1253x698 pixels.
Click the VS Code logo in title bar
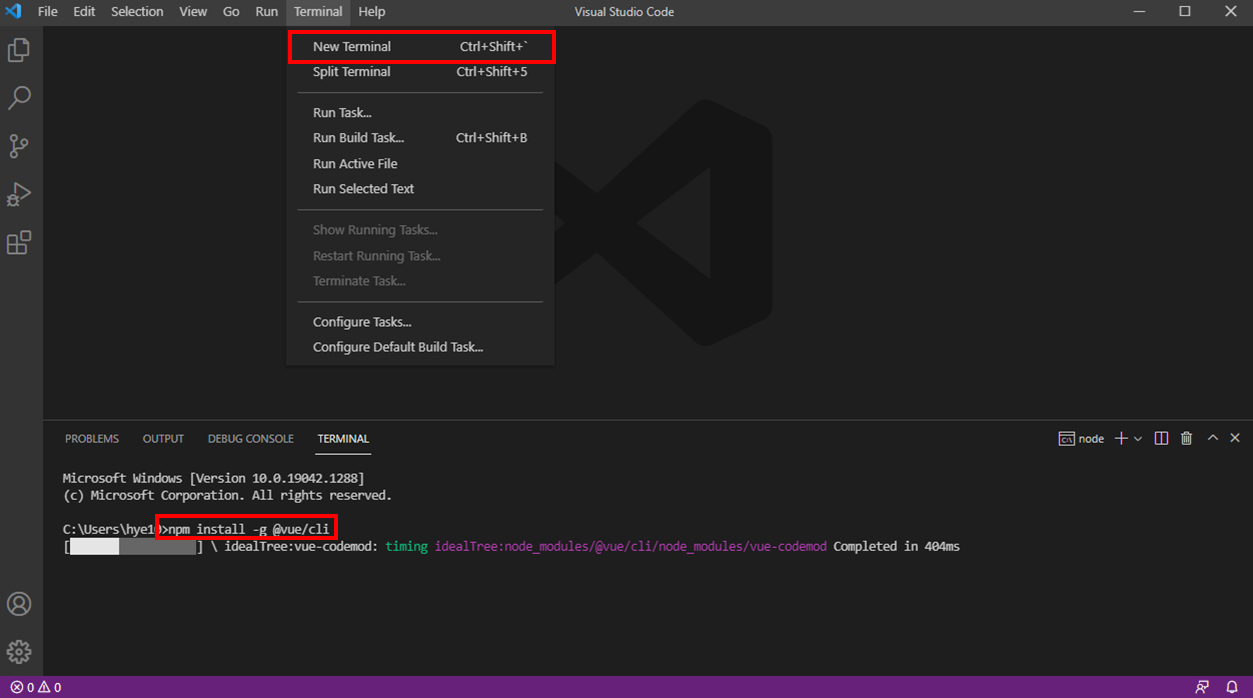click(x=14, y=12)
